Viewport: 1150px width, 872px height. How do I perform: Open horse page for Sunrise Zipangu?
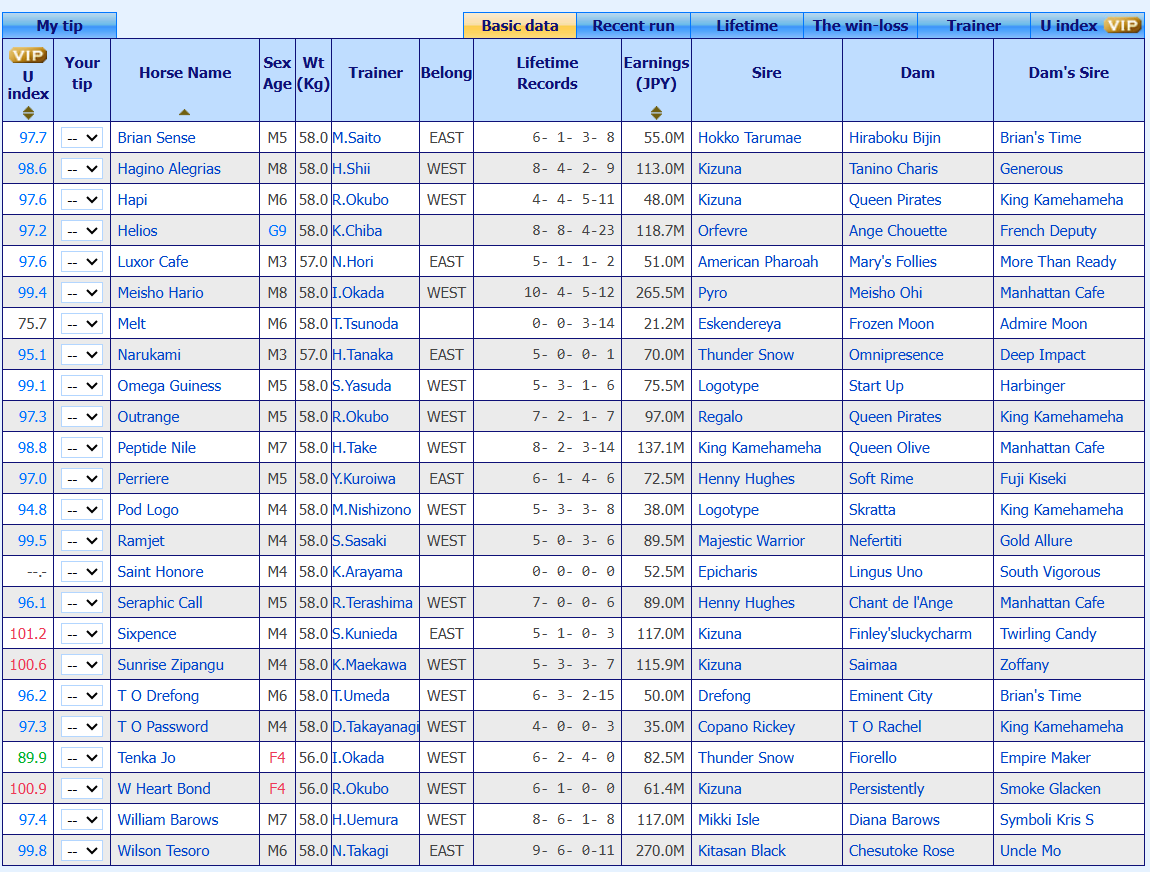click(171, 664)
